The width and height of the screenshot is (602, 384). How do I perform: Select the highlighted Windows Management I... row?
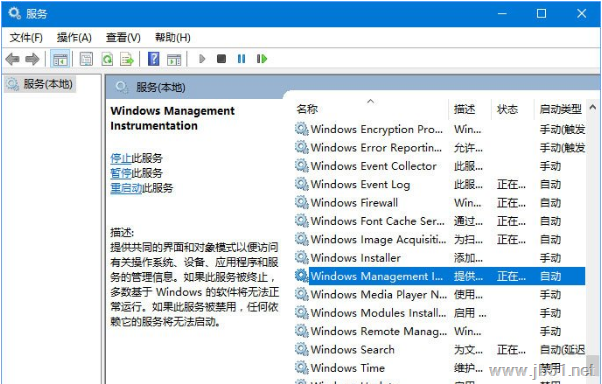point(440,276)
